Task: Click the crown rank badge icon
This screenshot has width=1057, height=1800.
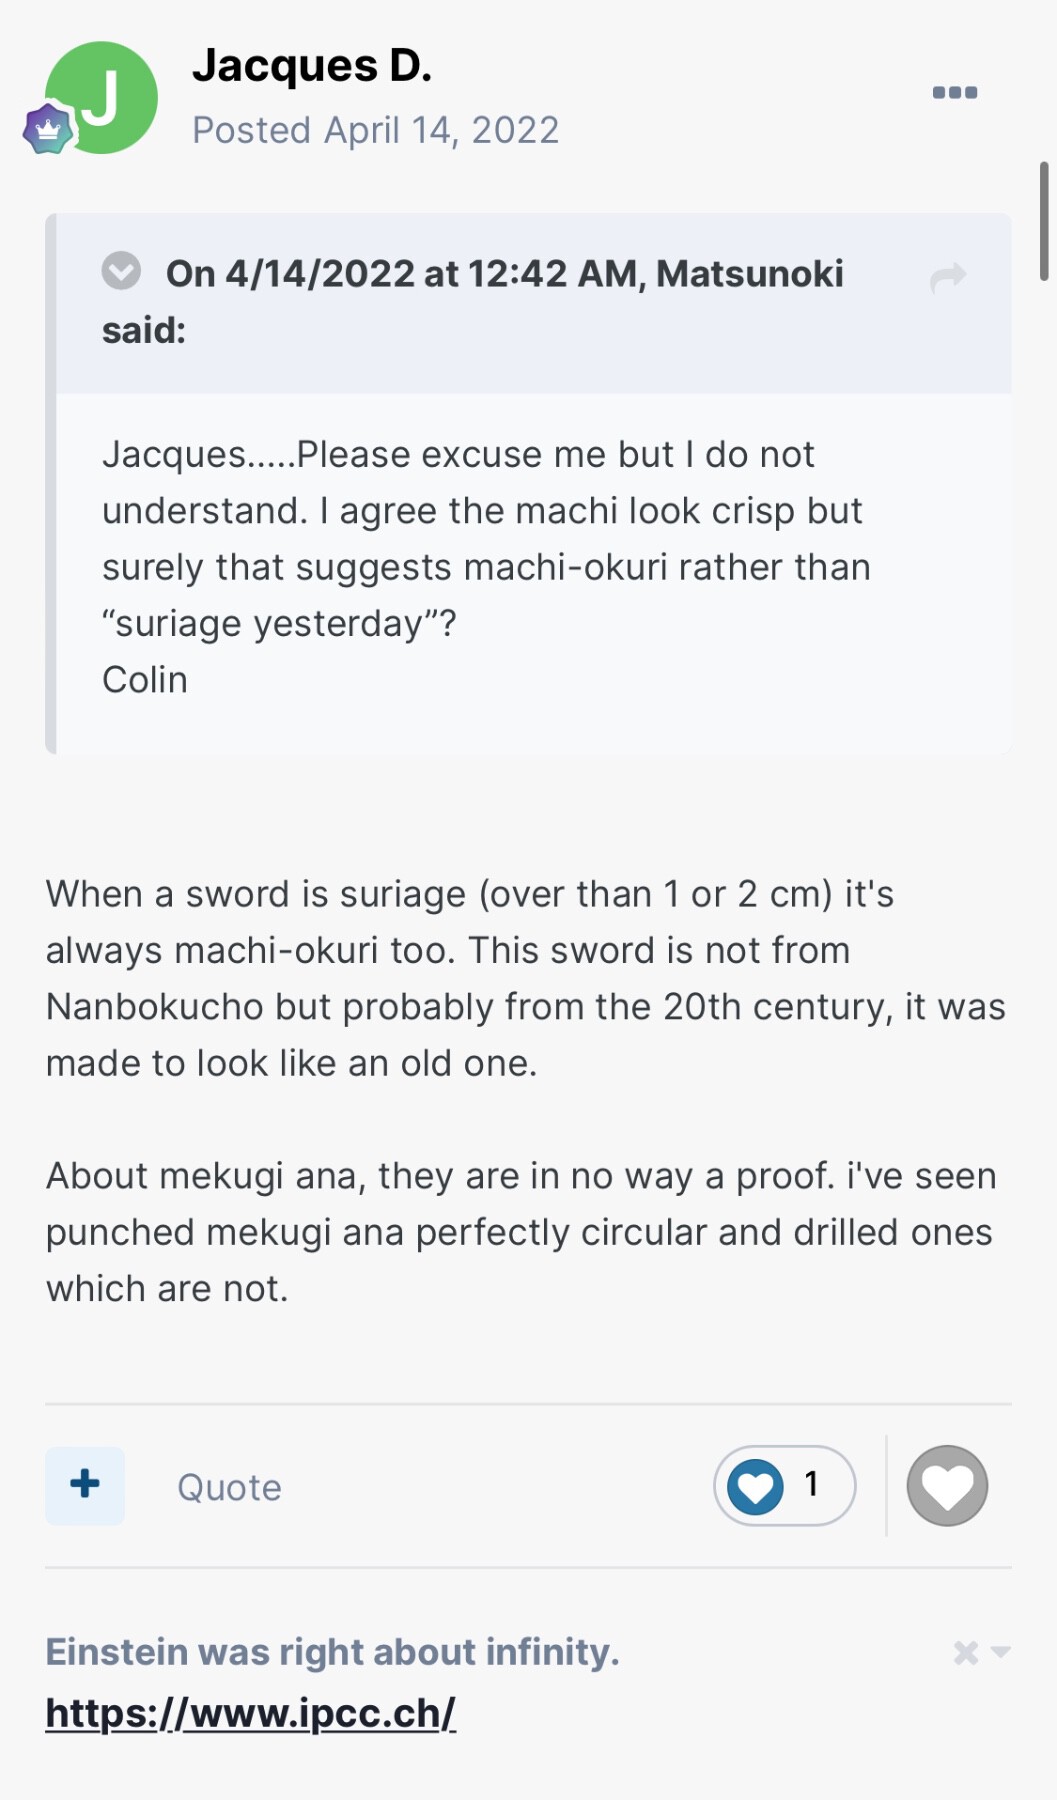Action: click(x=48, y=130)
